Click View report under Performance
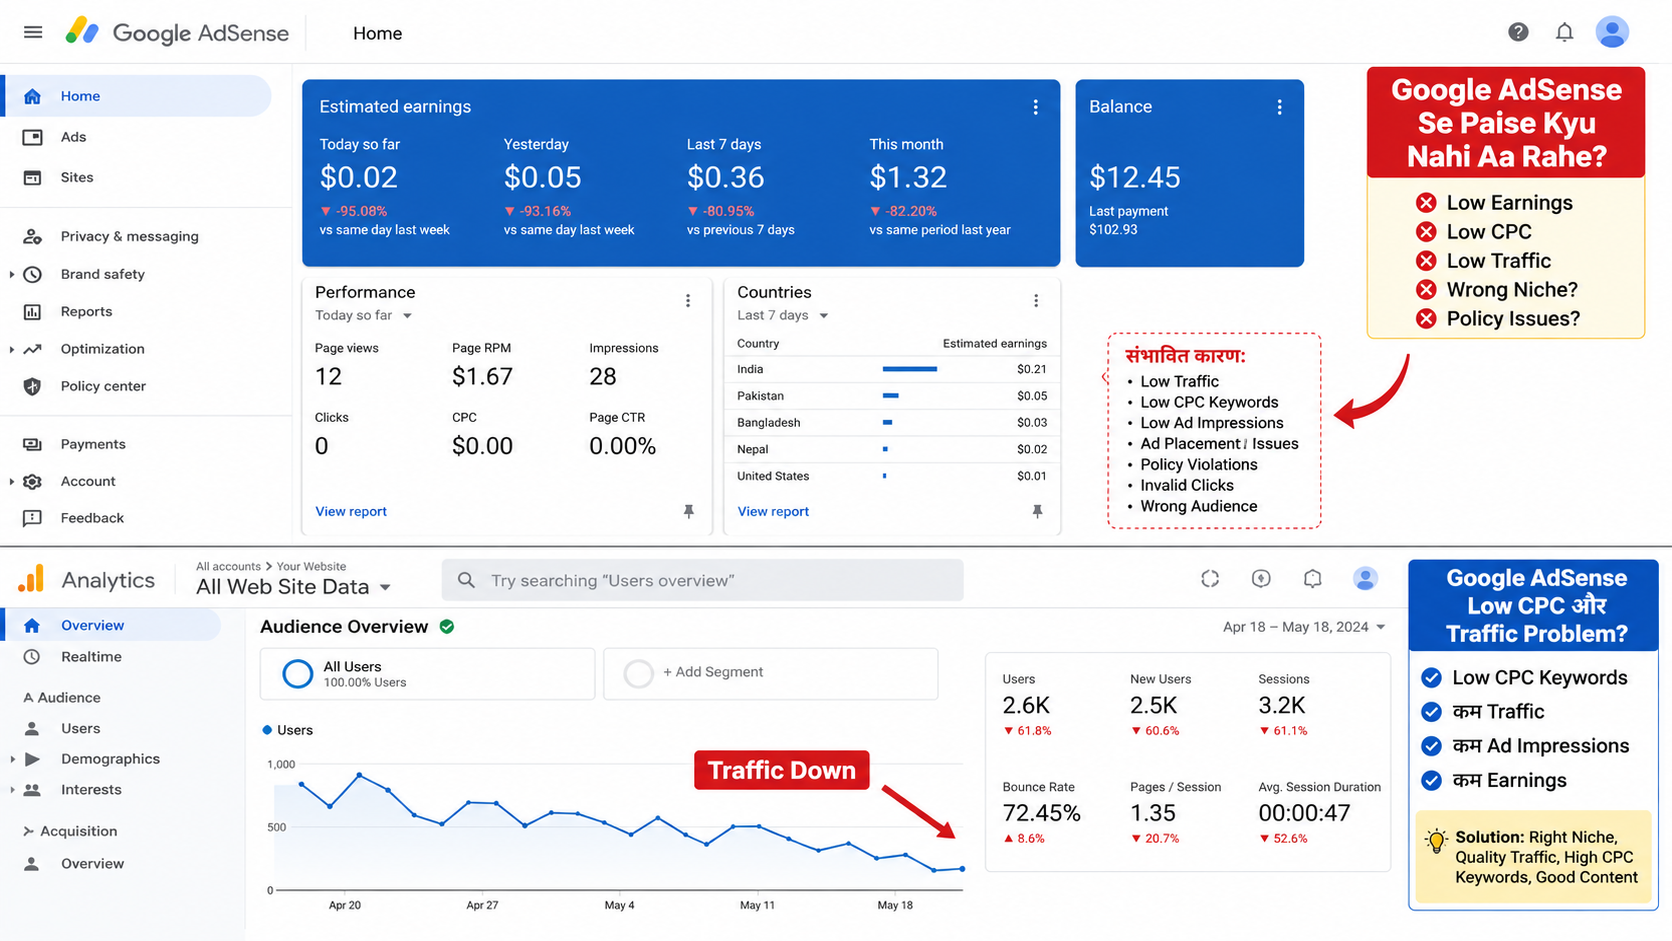This screenshot has height=941, width=1672. [351, 511]
